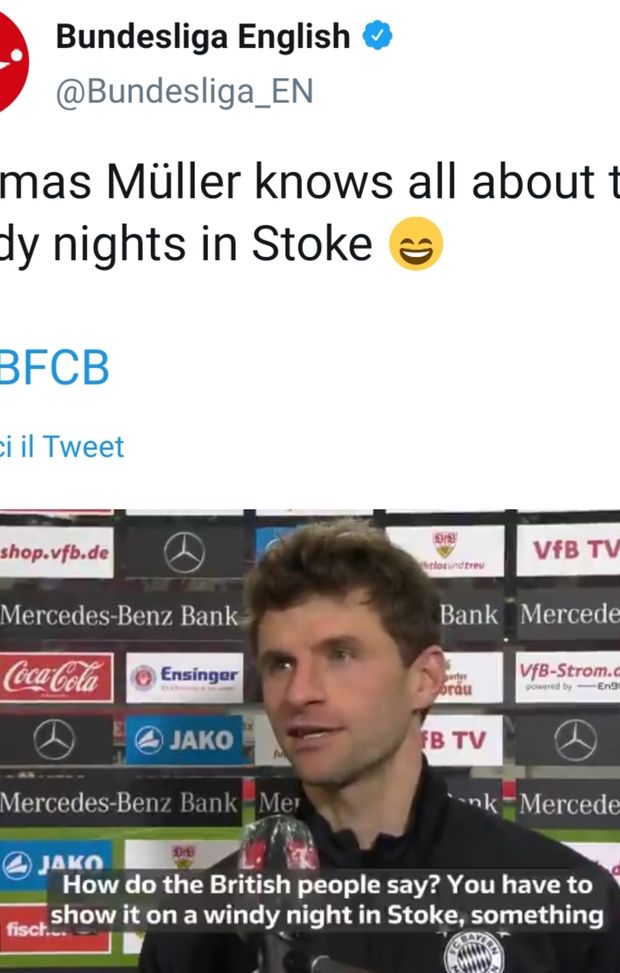620x973 pixels.
Task: Click the shop.vfb.de banner
Action: pyautogui.click(x=56, y=552)
